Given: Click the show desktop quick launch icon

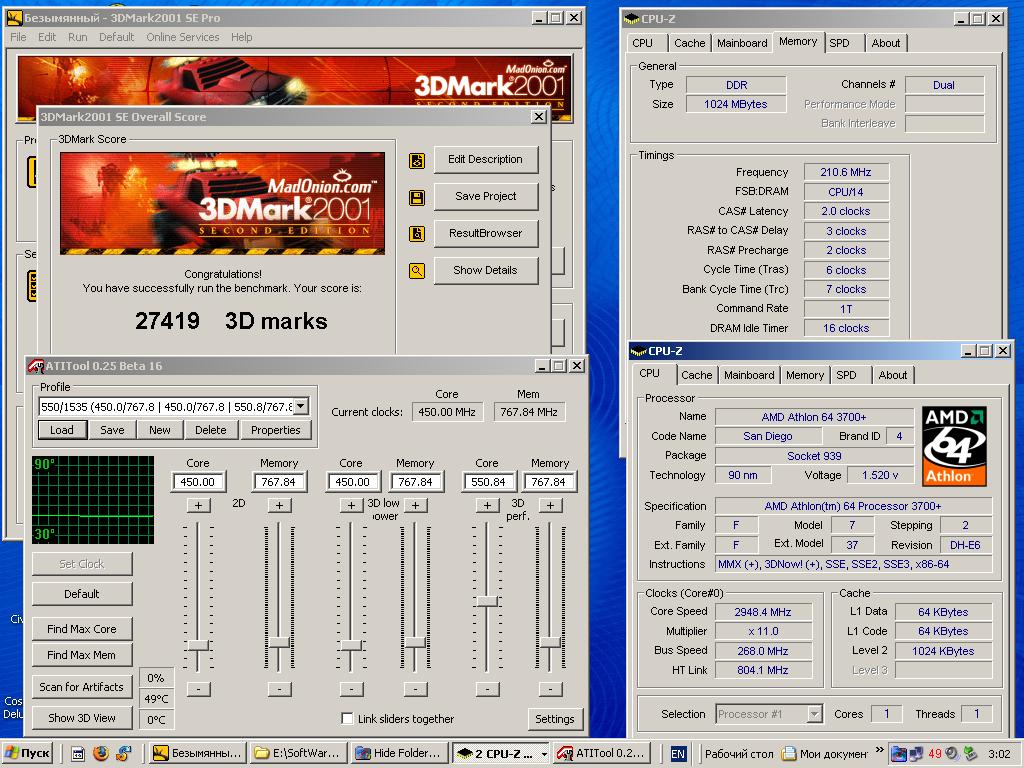Looking at the screenshot, I should [x=78, y=754].
